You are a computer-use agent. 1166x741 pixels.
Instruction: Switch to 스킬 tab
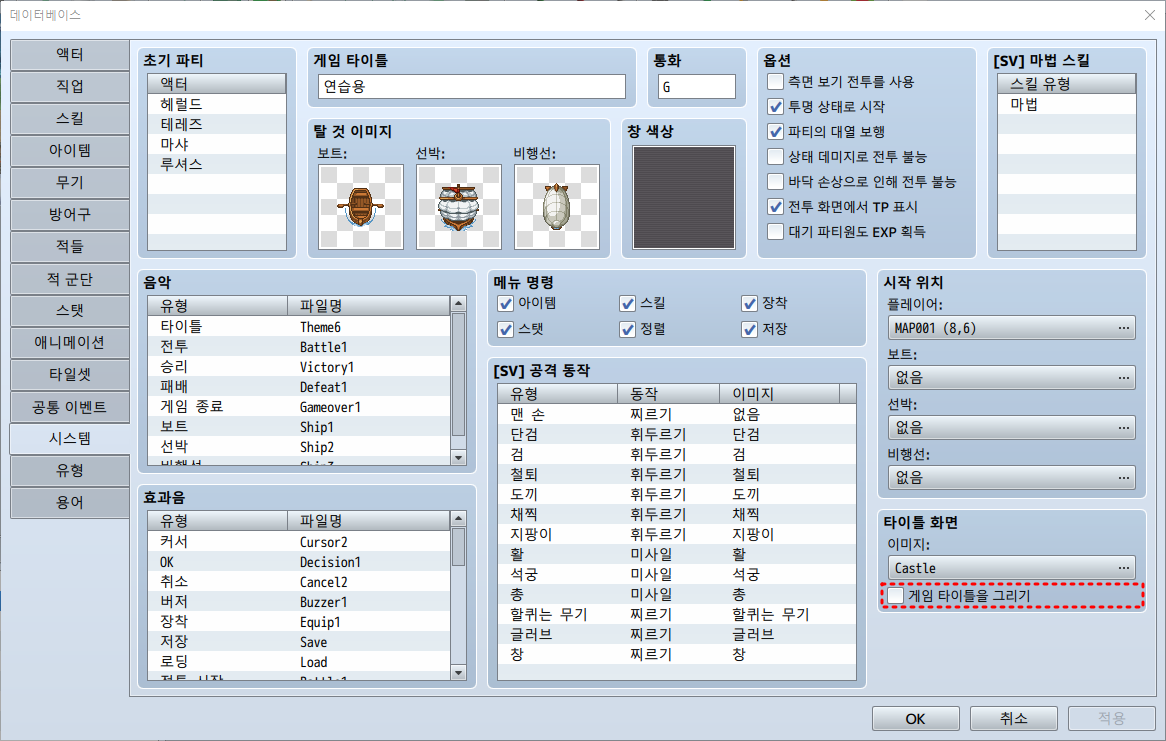click(x=70, y=118)
